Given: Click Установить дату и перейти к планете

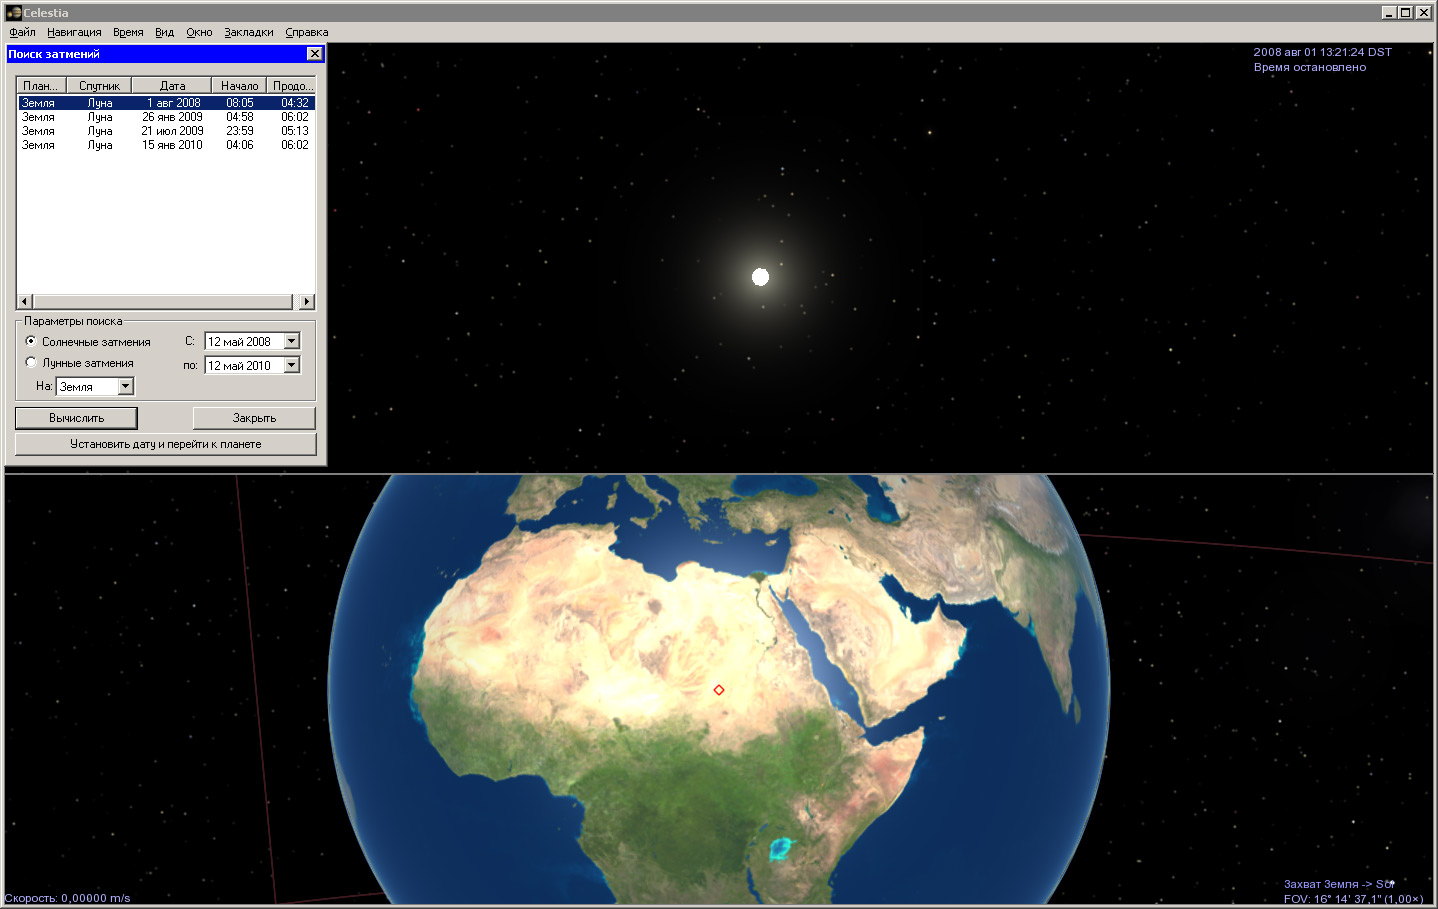Looking at the screenshot, I should tap(166, 444).
